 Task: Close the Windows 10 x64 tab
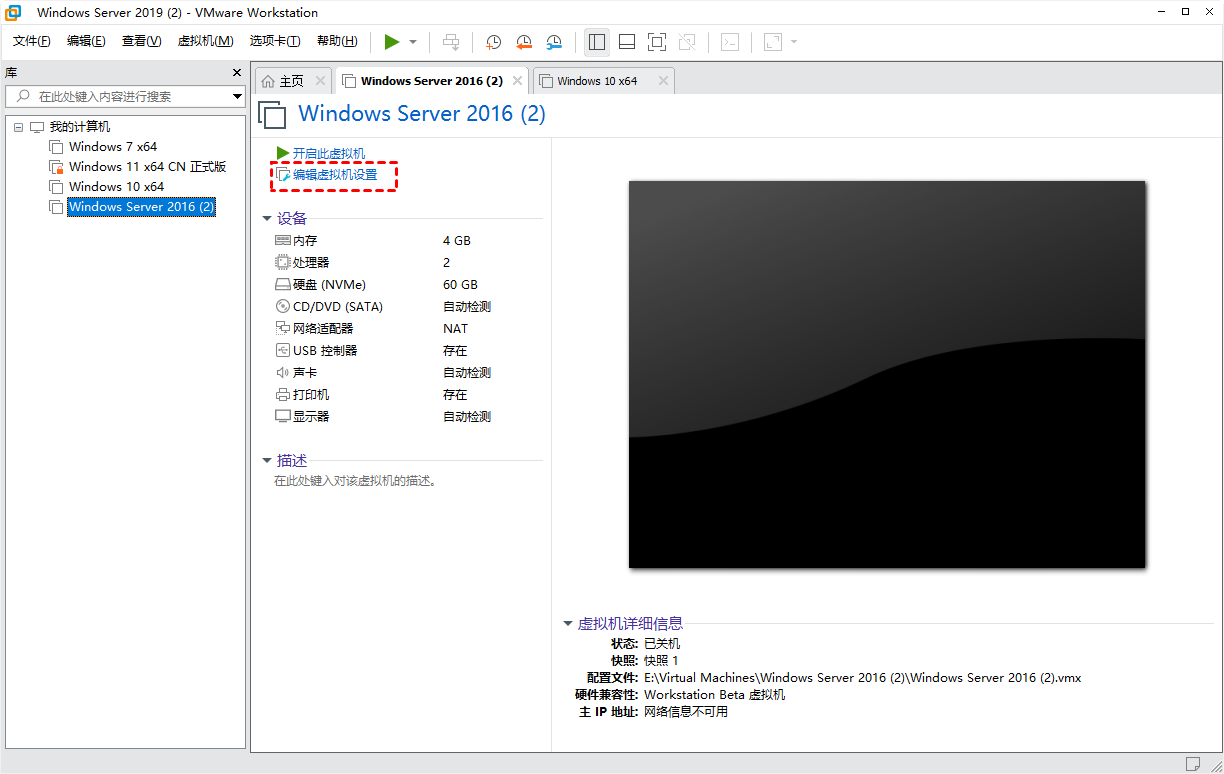(x=662, y=81)
